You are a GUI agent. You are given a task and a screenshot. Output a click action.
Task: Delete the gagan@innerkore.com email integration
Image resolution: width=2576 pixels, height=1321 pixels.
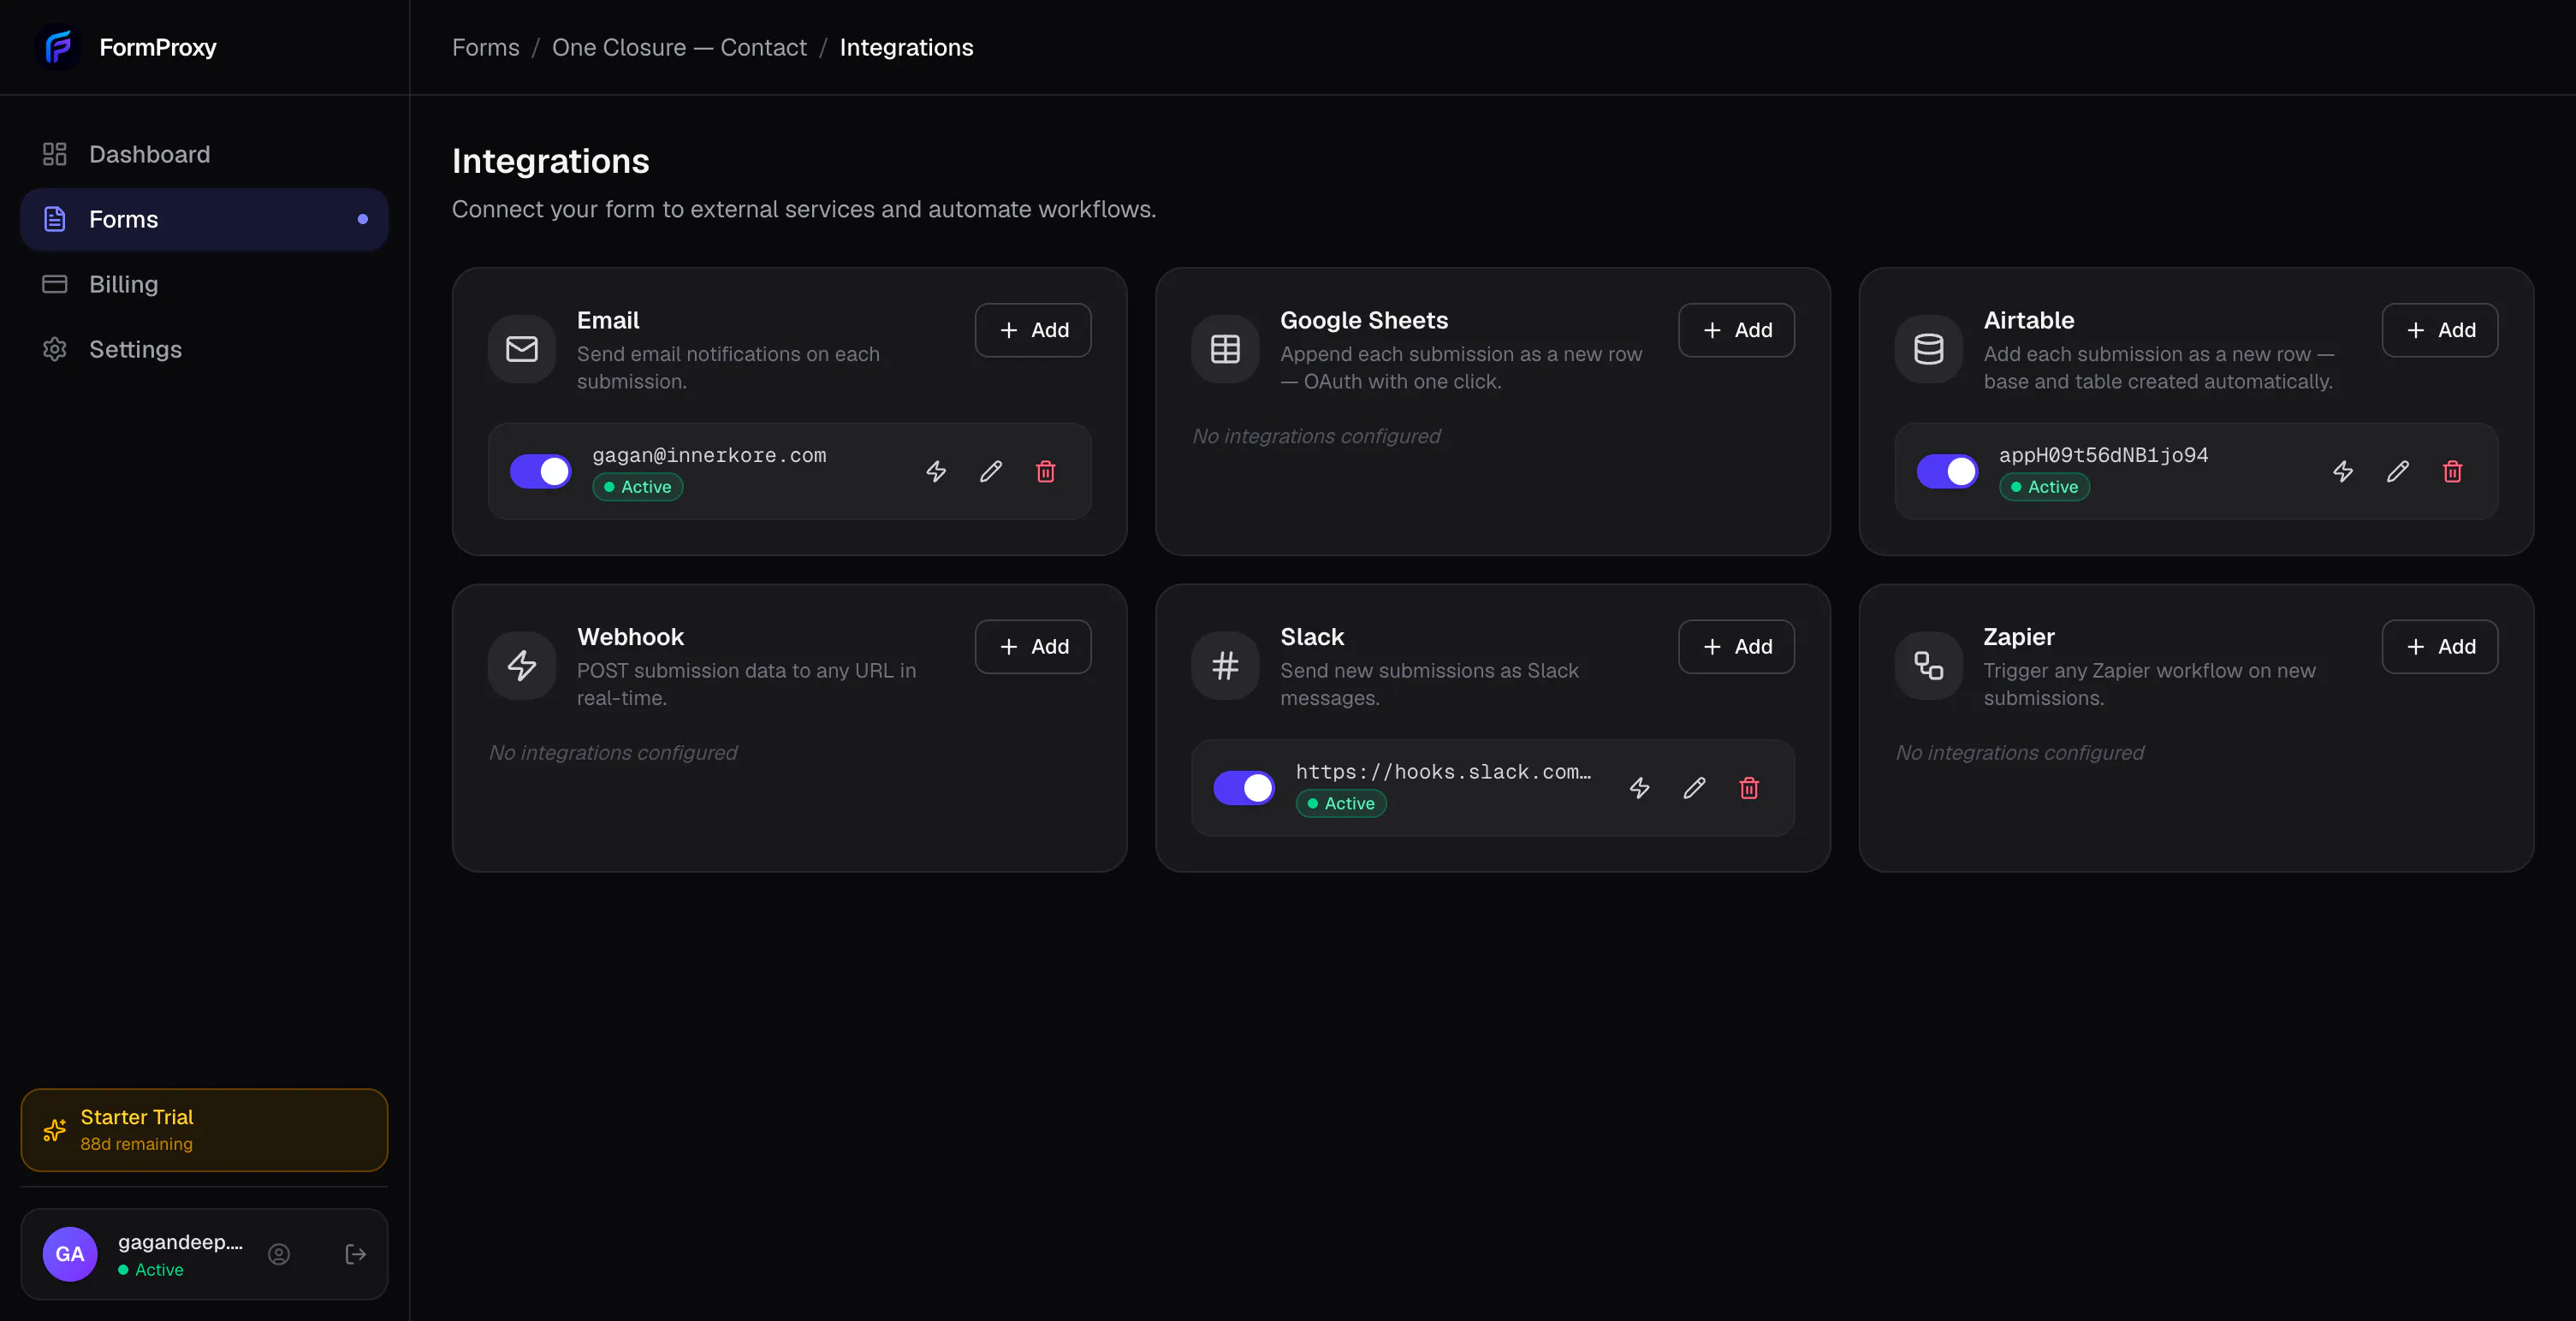click(1046, 471)
